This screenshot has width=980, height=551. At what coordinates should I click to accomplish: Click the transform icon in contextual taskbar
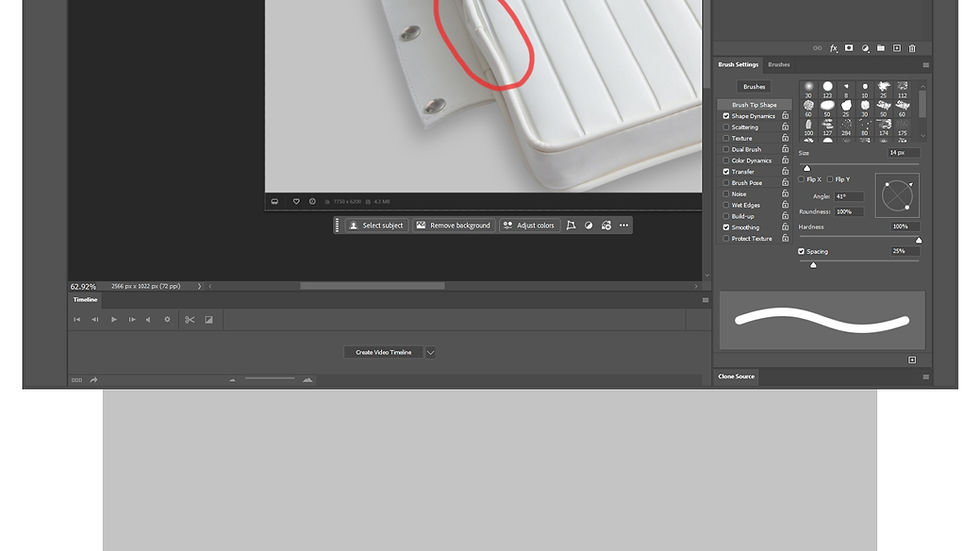(571, 226)
